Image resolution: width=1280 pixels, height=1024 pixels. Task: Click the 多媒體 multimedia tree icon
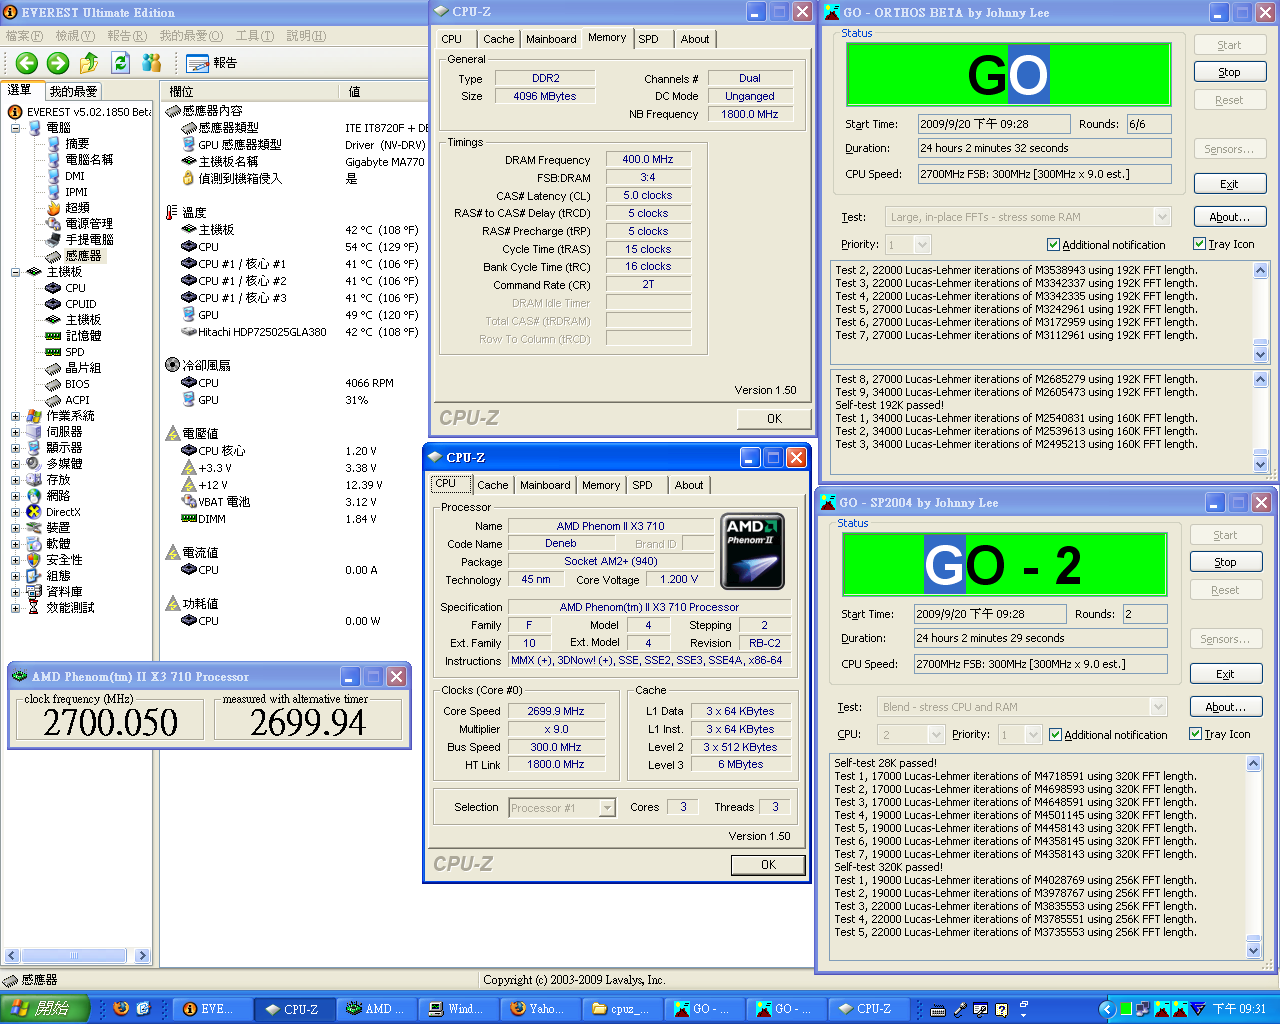pyautogui.click(x=34, y=464)
